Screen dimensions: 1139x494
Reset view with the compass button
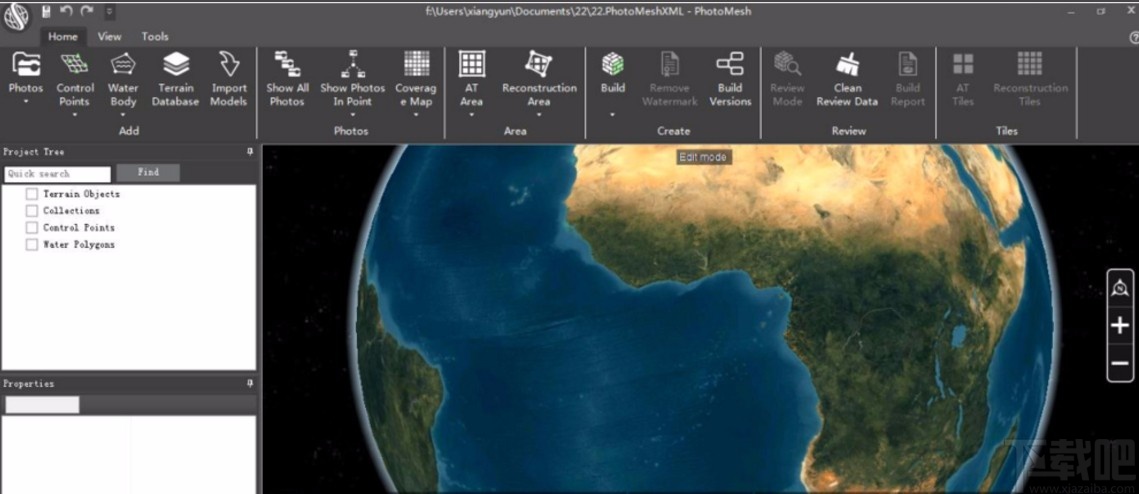1119,288
